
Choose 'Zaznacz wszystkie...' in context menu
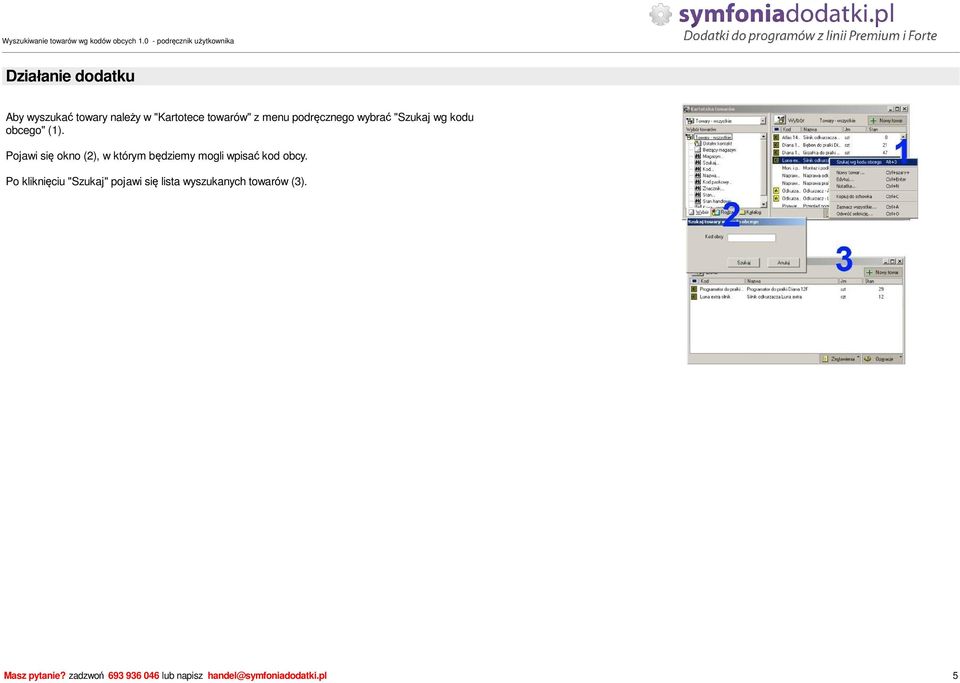[874, 207]
